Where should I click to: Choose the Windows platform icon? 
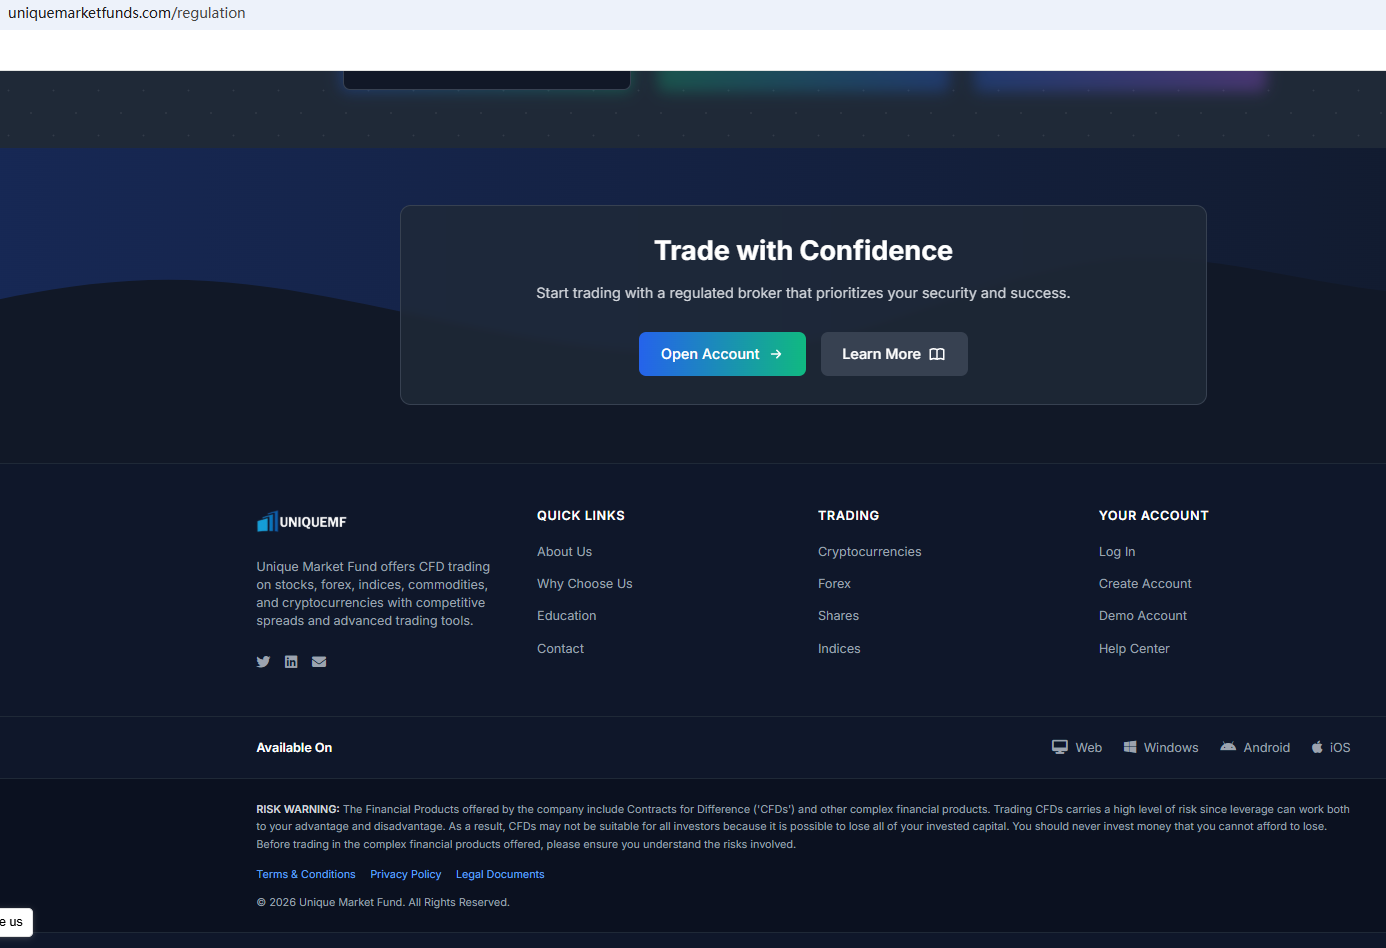tap(1130, 747)
